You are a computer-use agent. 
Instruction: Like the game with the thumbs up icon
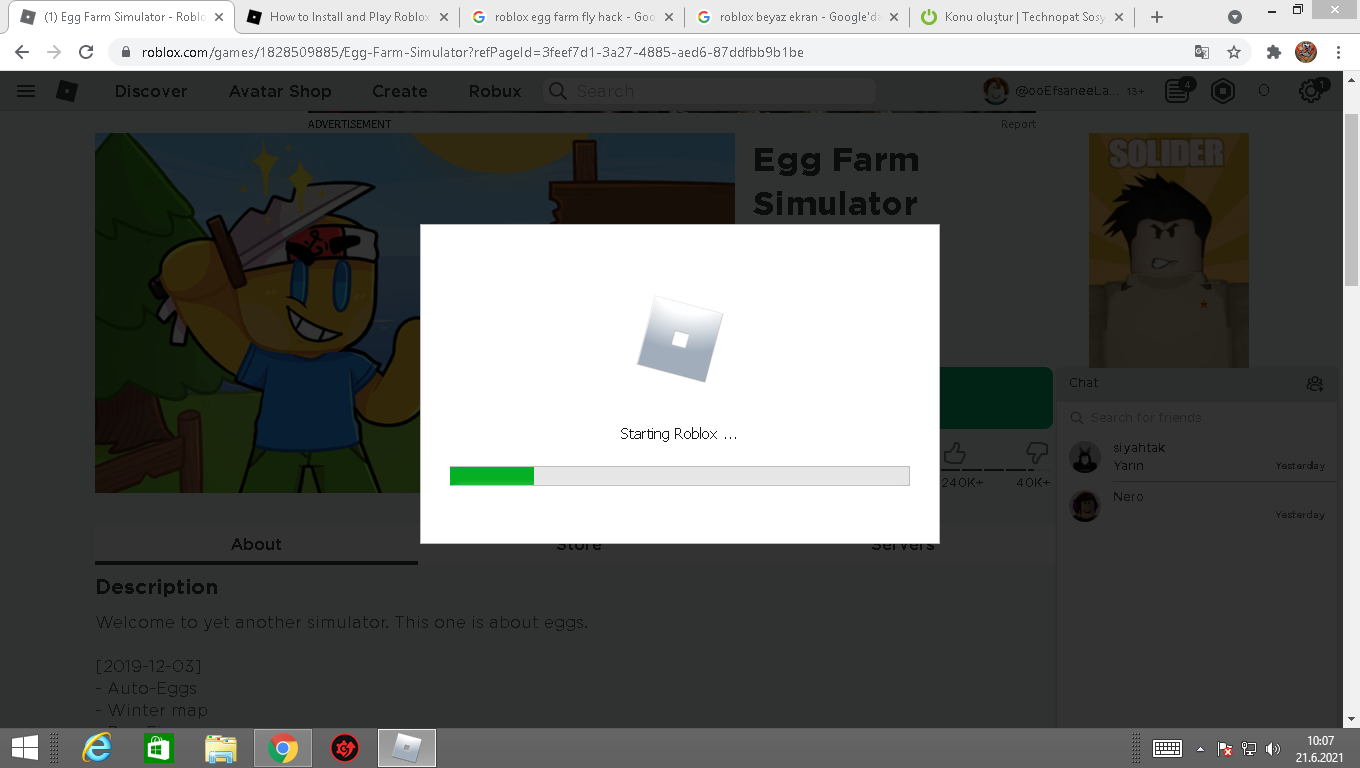coord(955,454)
